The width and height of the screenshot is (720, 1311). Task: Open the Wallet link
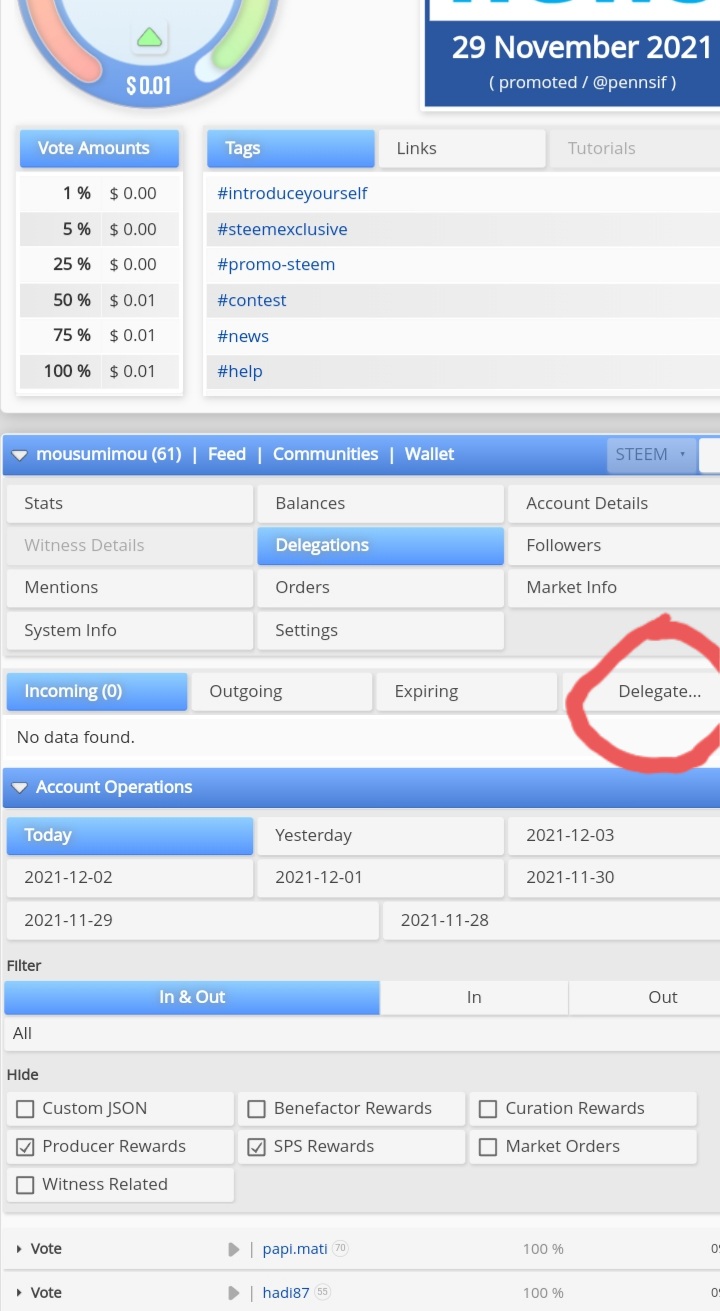coord(429,454)
